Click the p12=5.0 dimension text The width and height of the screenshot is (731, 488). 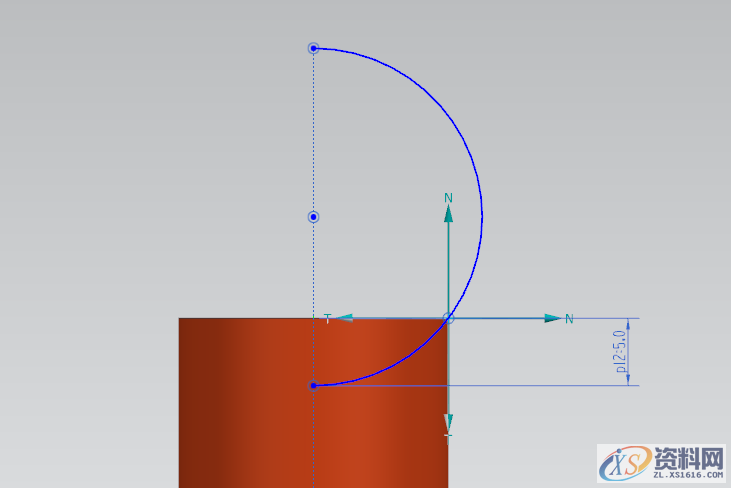point(620,352)
